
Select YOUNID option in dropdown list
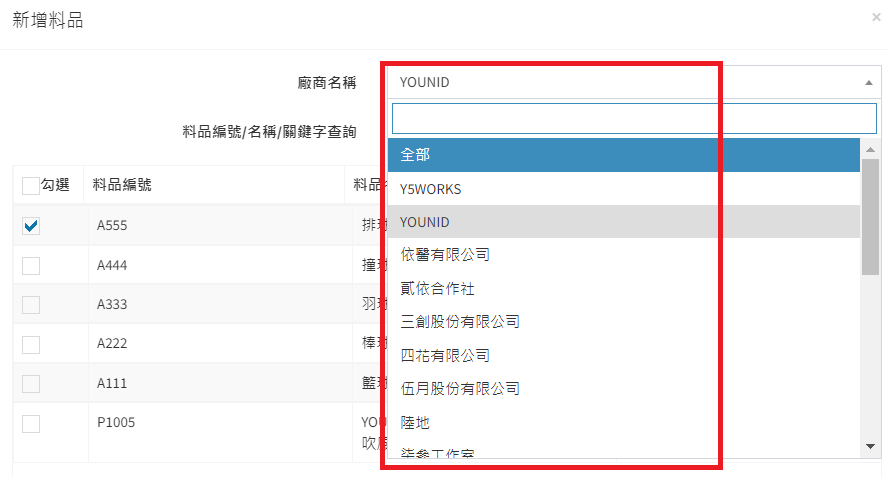pyautogui.click(x=624, y=222)
